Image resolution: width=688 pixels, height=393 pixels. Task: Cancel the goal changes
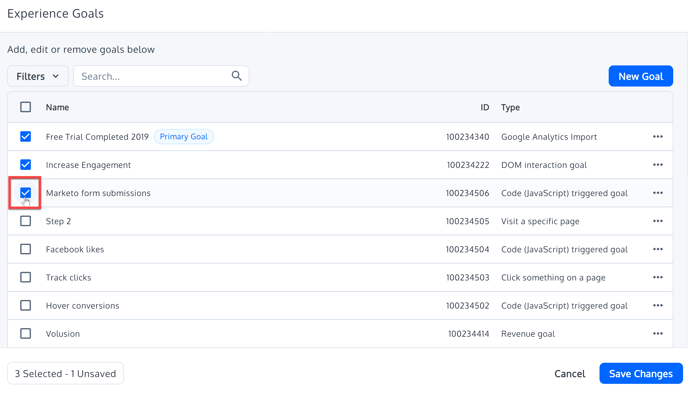[x=570, y=374]
